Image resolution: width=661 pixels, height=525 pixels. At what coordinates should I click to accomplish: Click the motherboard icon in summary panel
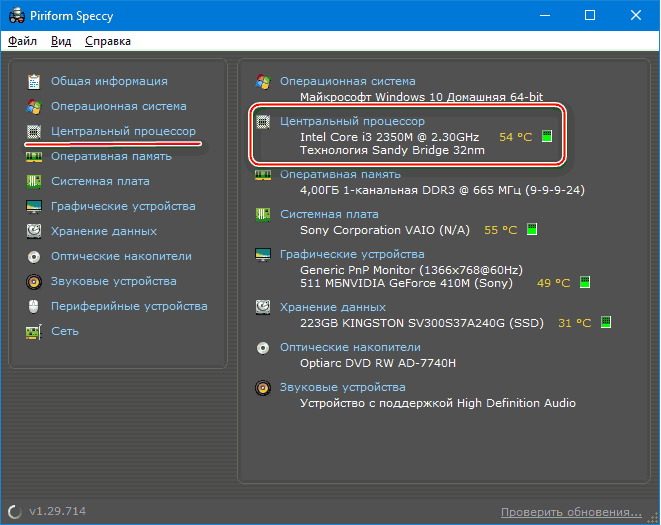pos(263,215)
